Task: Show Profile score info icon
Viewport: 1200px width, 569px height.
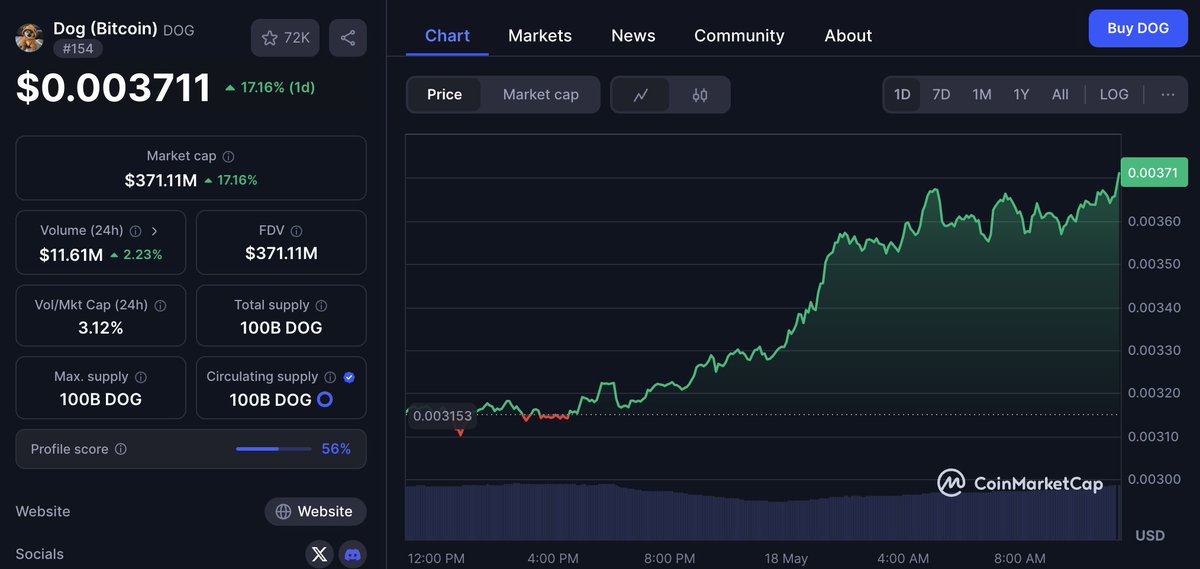Action: [x=120, y=450]
